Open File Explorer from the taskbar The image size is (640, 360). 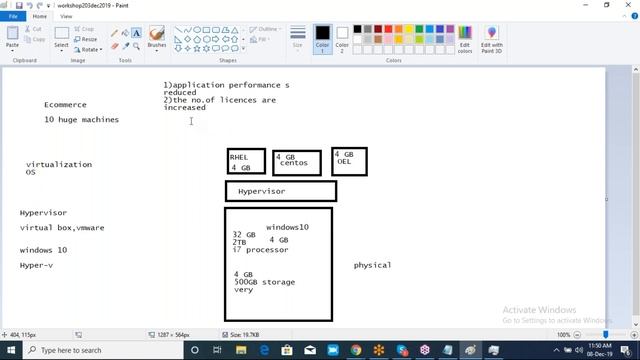coord(241,350)
